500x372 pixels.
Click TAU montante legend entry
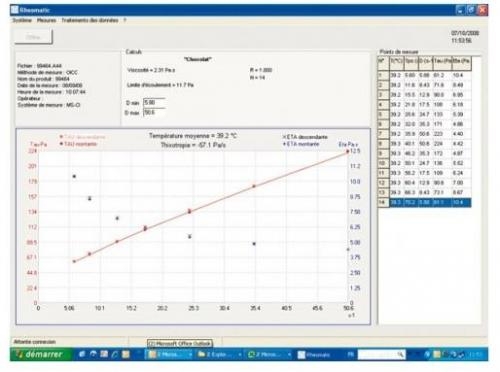click(x=78, y=144)
